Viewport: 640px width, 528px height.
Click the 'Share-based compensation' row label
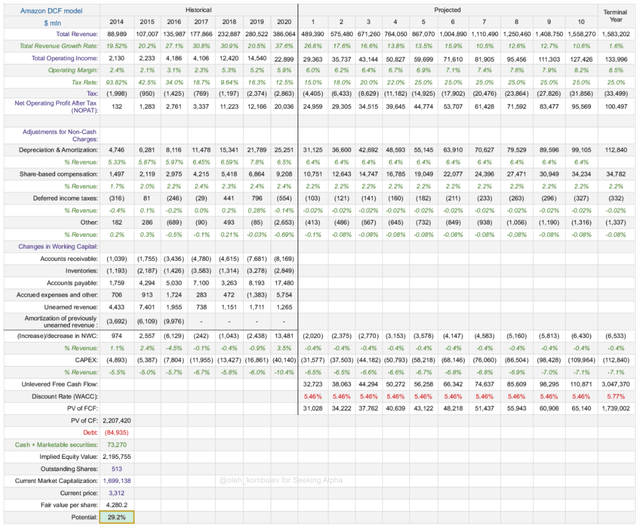click(x=59, y=174)
